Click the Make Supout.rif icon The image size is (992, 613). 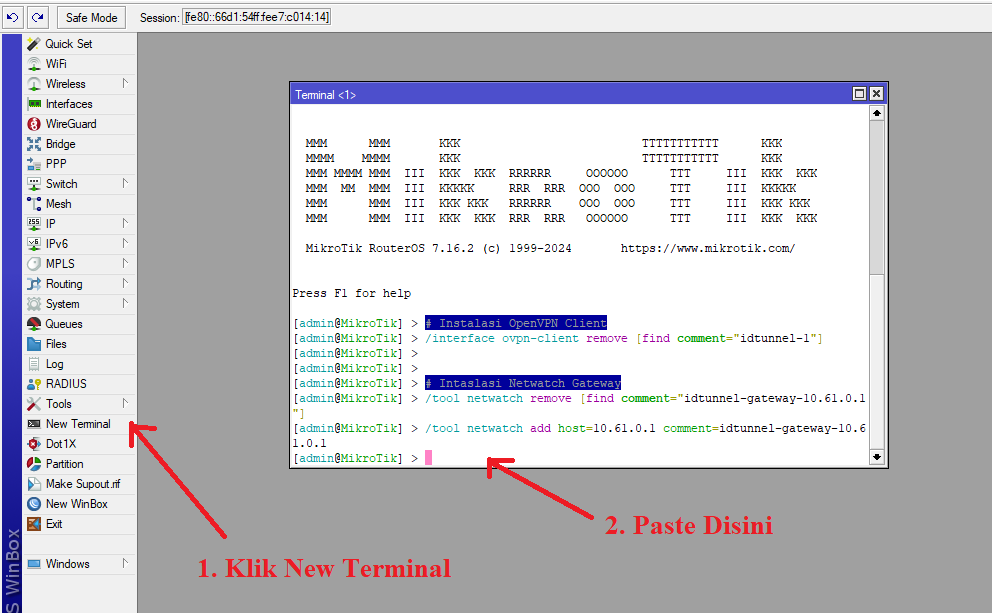[34, 484]
